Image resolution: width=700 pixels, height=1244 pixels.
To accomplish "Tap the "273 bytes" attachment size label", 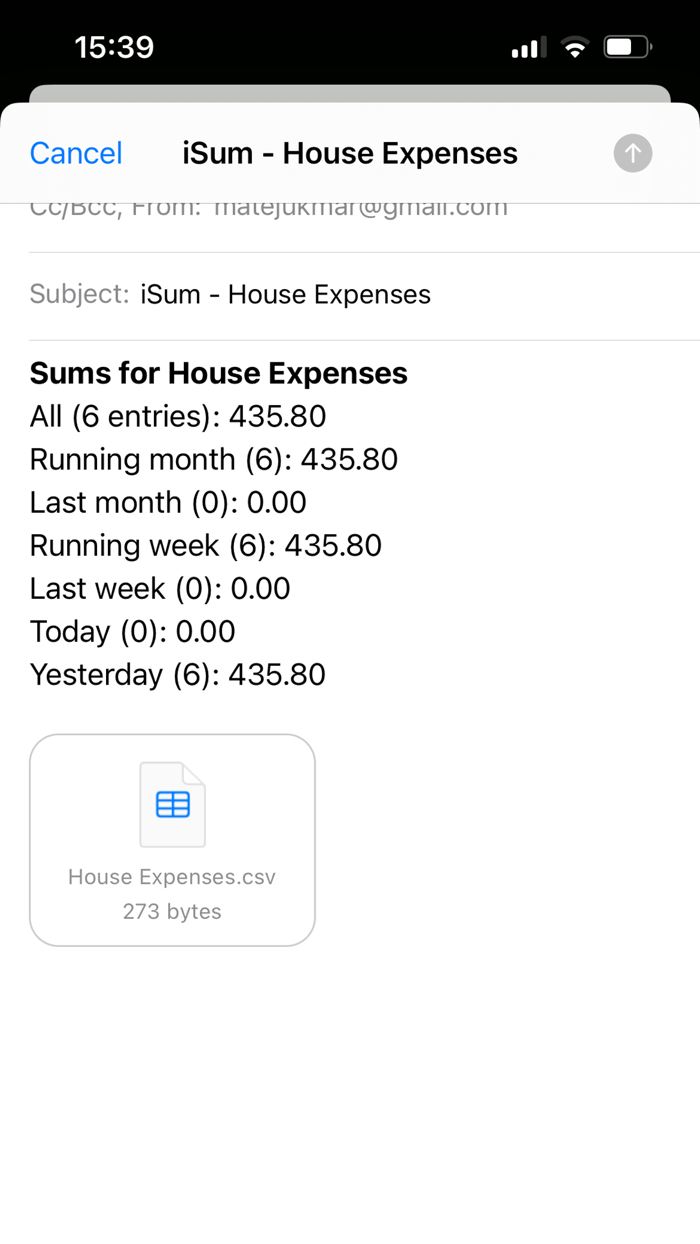I will 172,911.
